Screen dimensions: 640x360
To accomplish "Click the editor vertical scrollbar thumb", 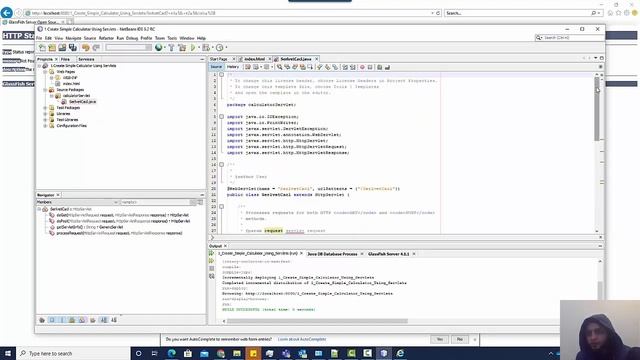I will pos(597,109).
